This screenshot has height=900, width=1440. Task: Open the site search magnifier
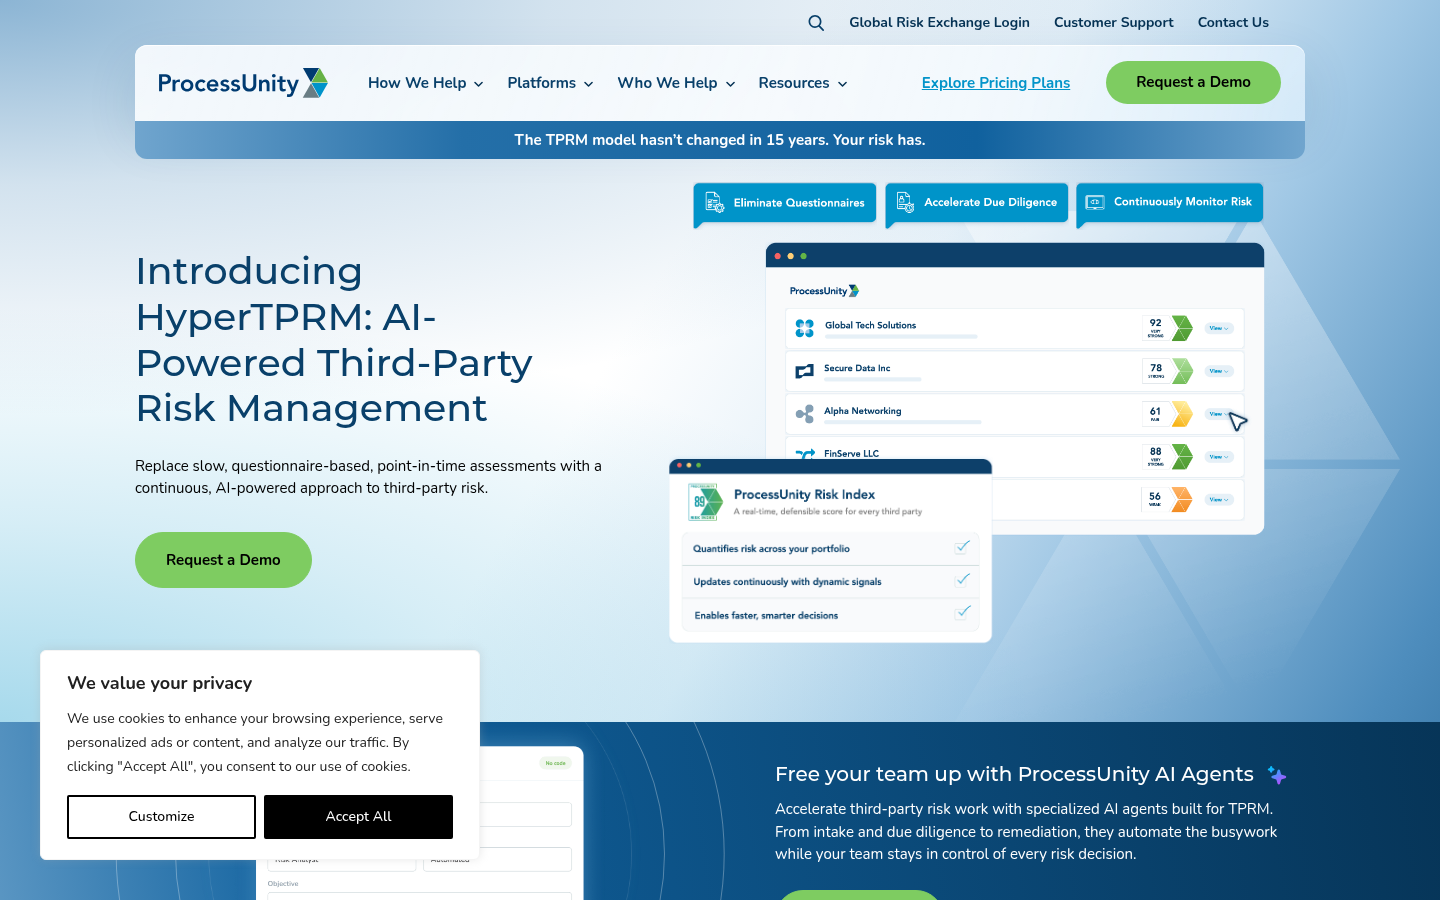(816, 23)
